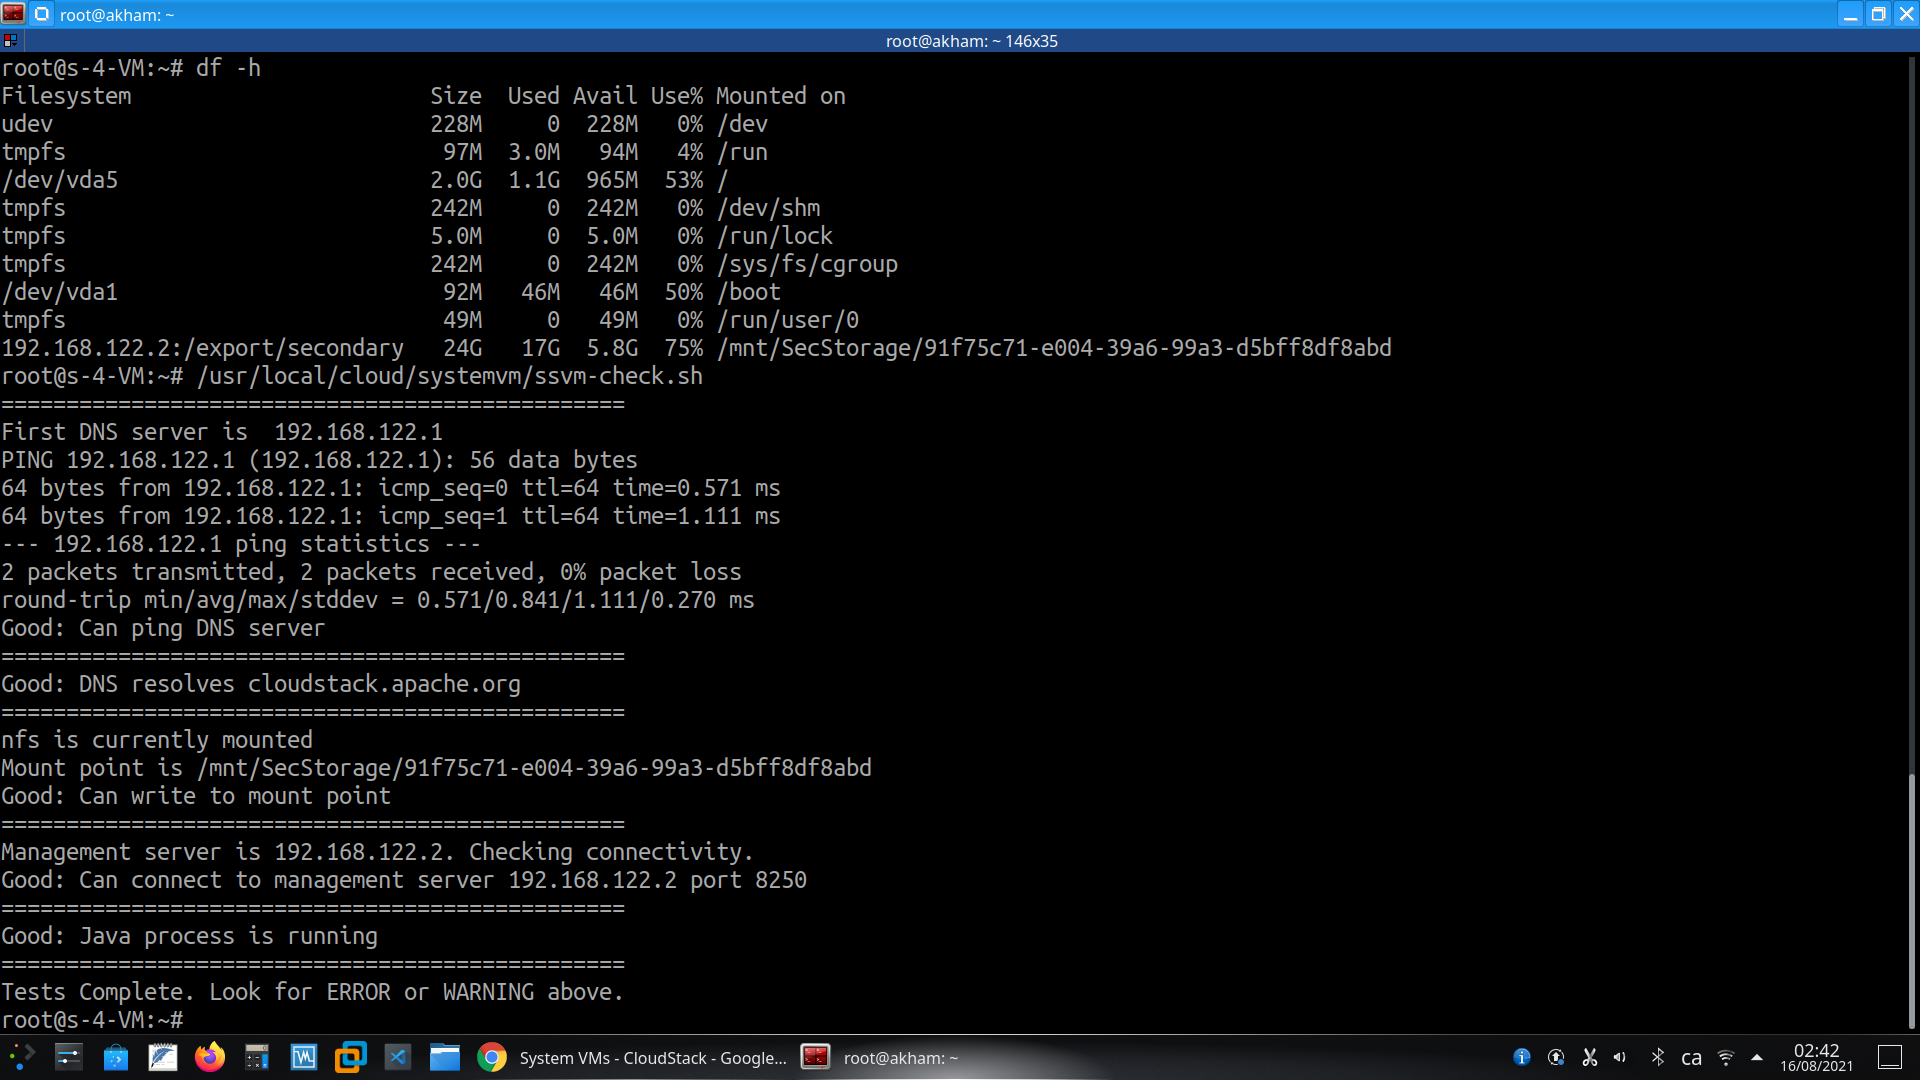Mute audio via the volume tray icon
The width and height of the screenshot is (1920, 1080).
pos(1621,1057)
